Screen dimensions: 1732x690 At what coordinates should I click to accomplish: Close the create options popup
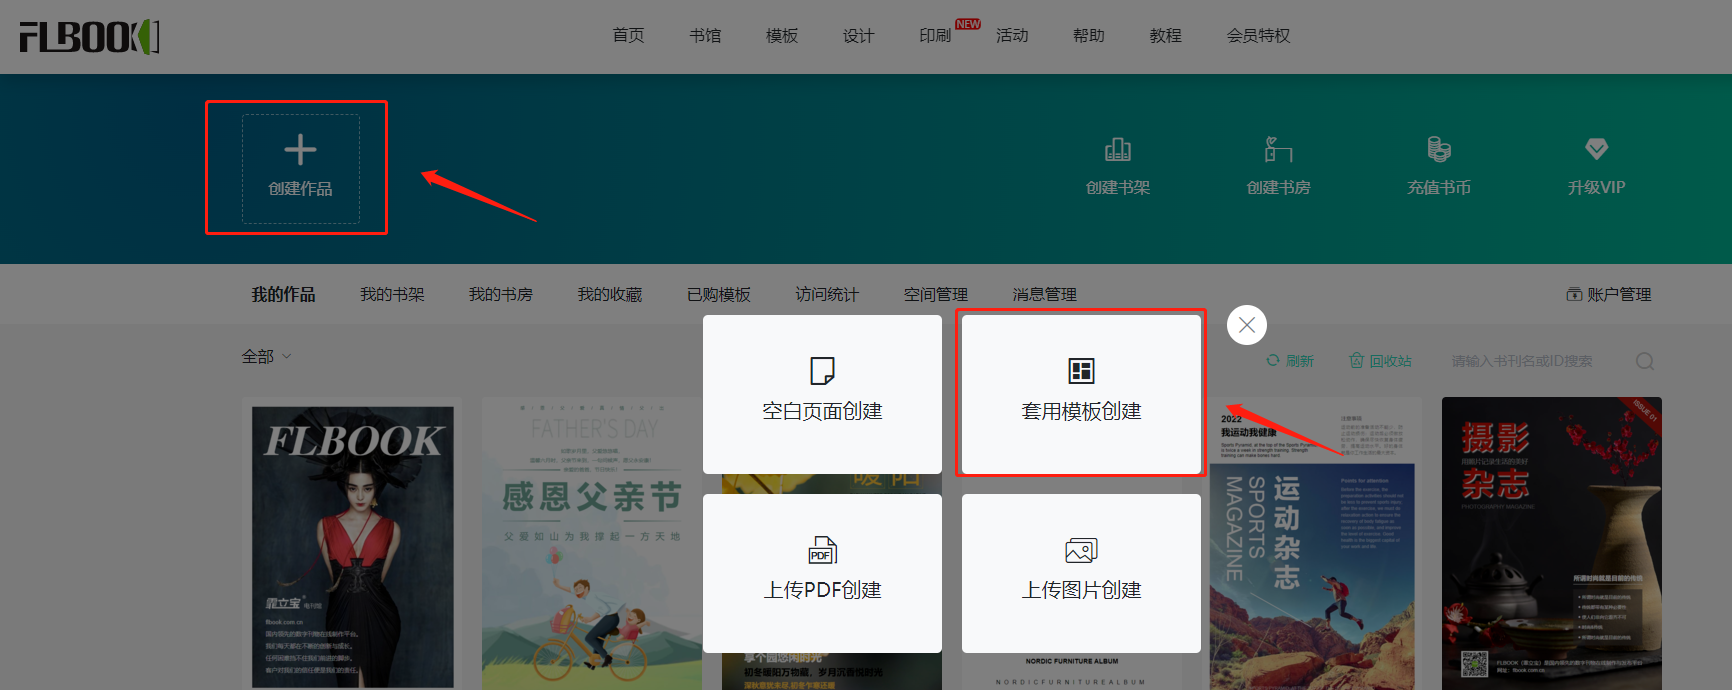(x=1247, y=325)
